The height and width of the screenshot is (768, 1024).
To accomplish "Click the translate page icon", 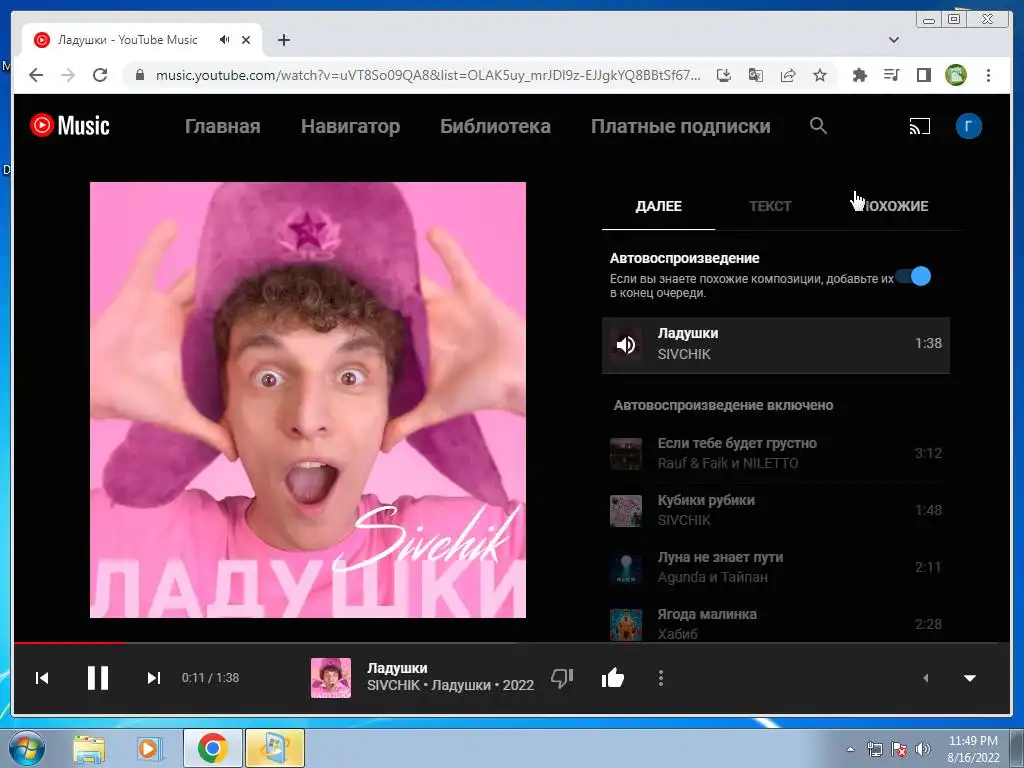I will point(756,75).
